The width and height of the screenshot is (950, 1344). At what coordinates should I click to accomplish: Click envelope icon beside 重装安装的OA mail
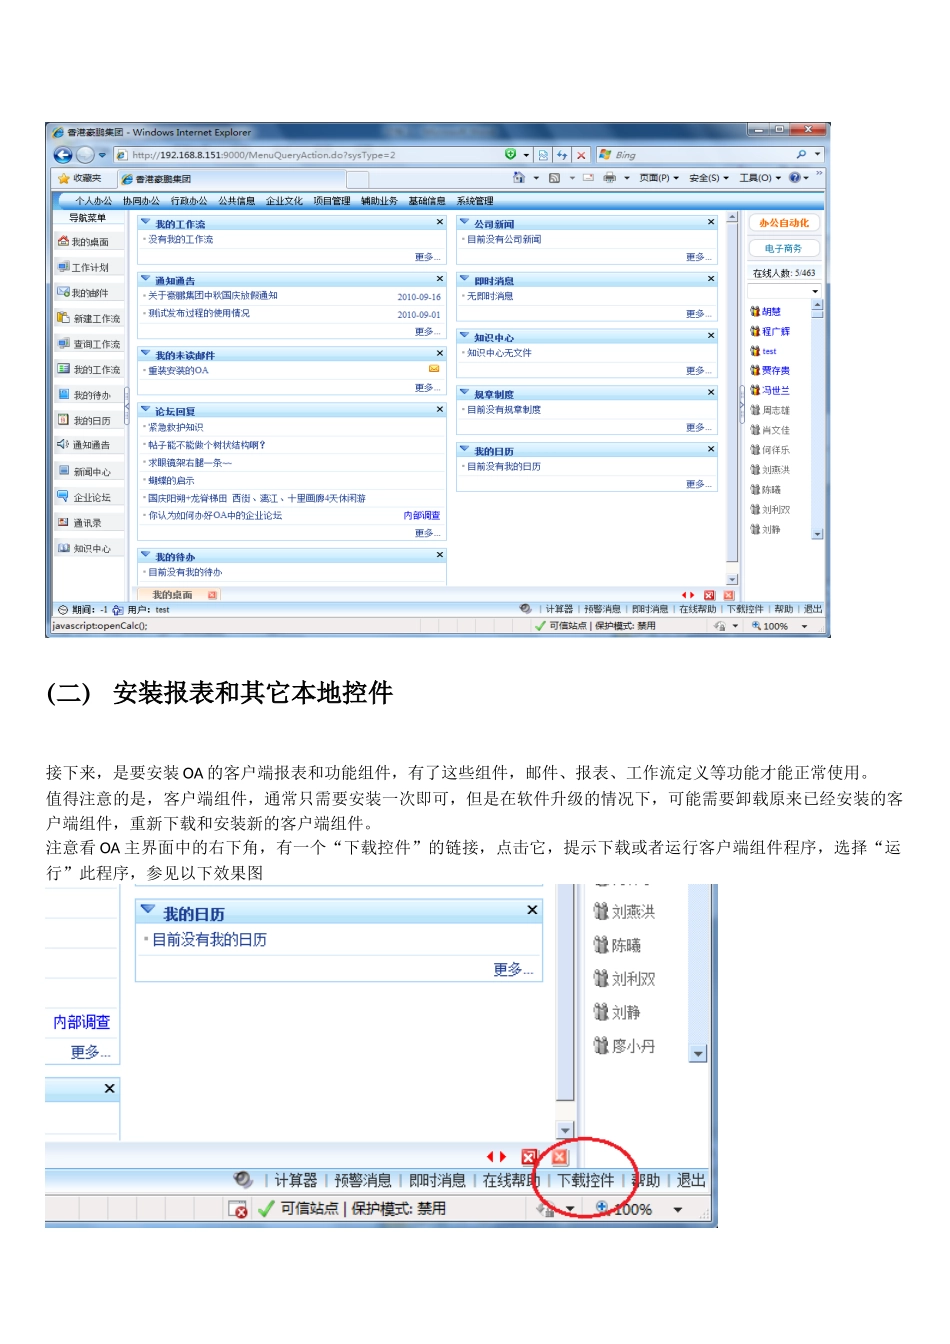point(434,369)
